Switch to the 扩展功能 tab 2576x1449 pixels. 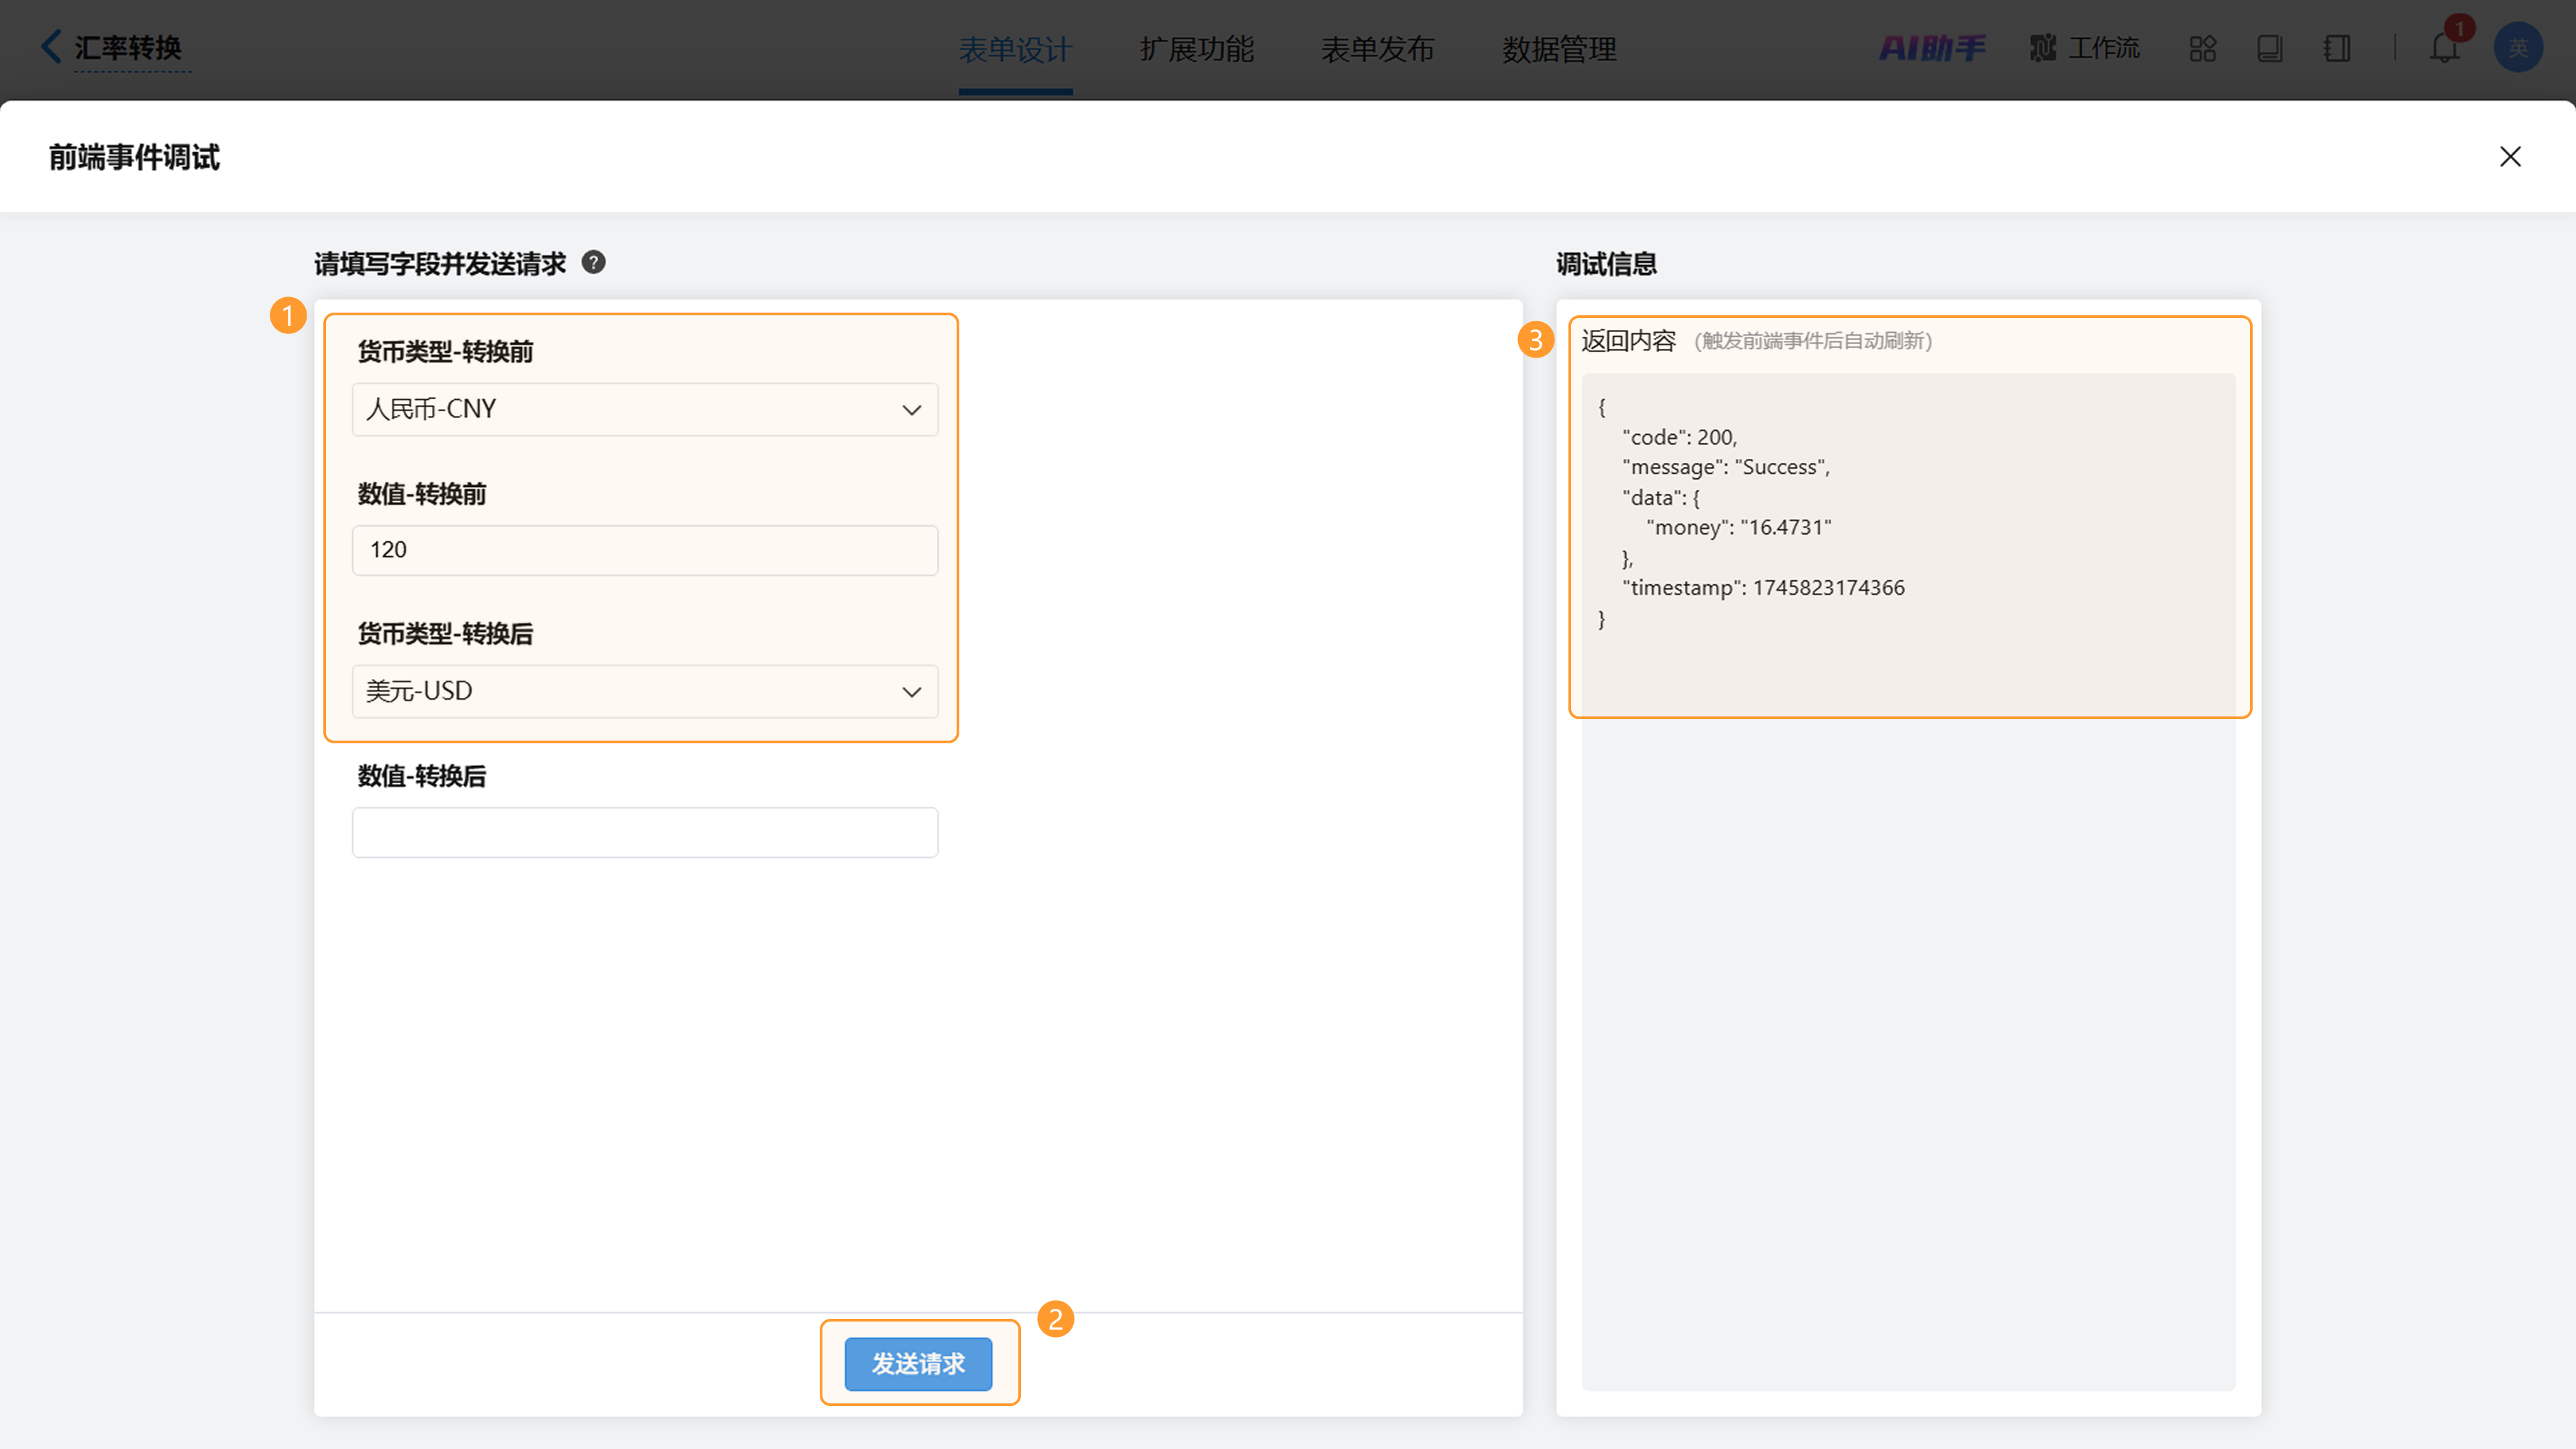pyautogui.click(x=1196, y=49)
